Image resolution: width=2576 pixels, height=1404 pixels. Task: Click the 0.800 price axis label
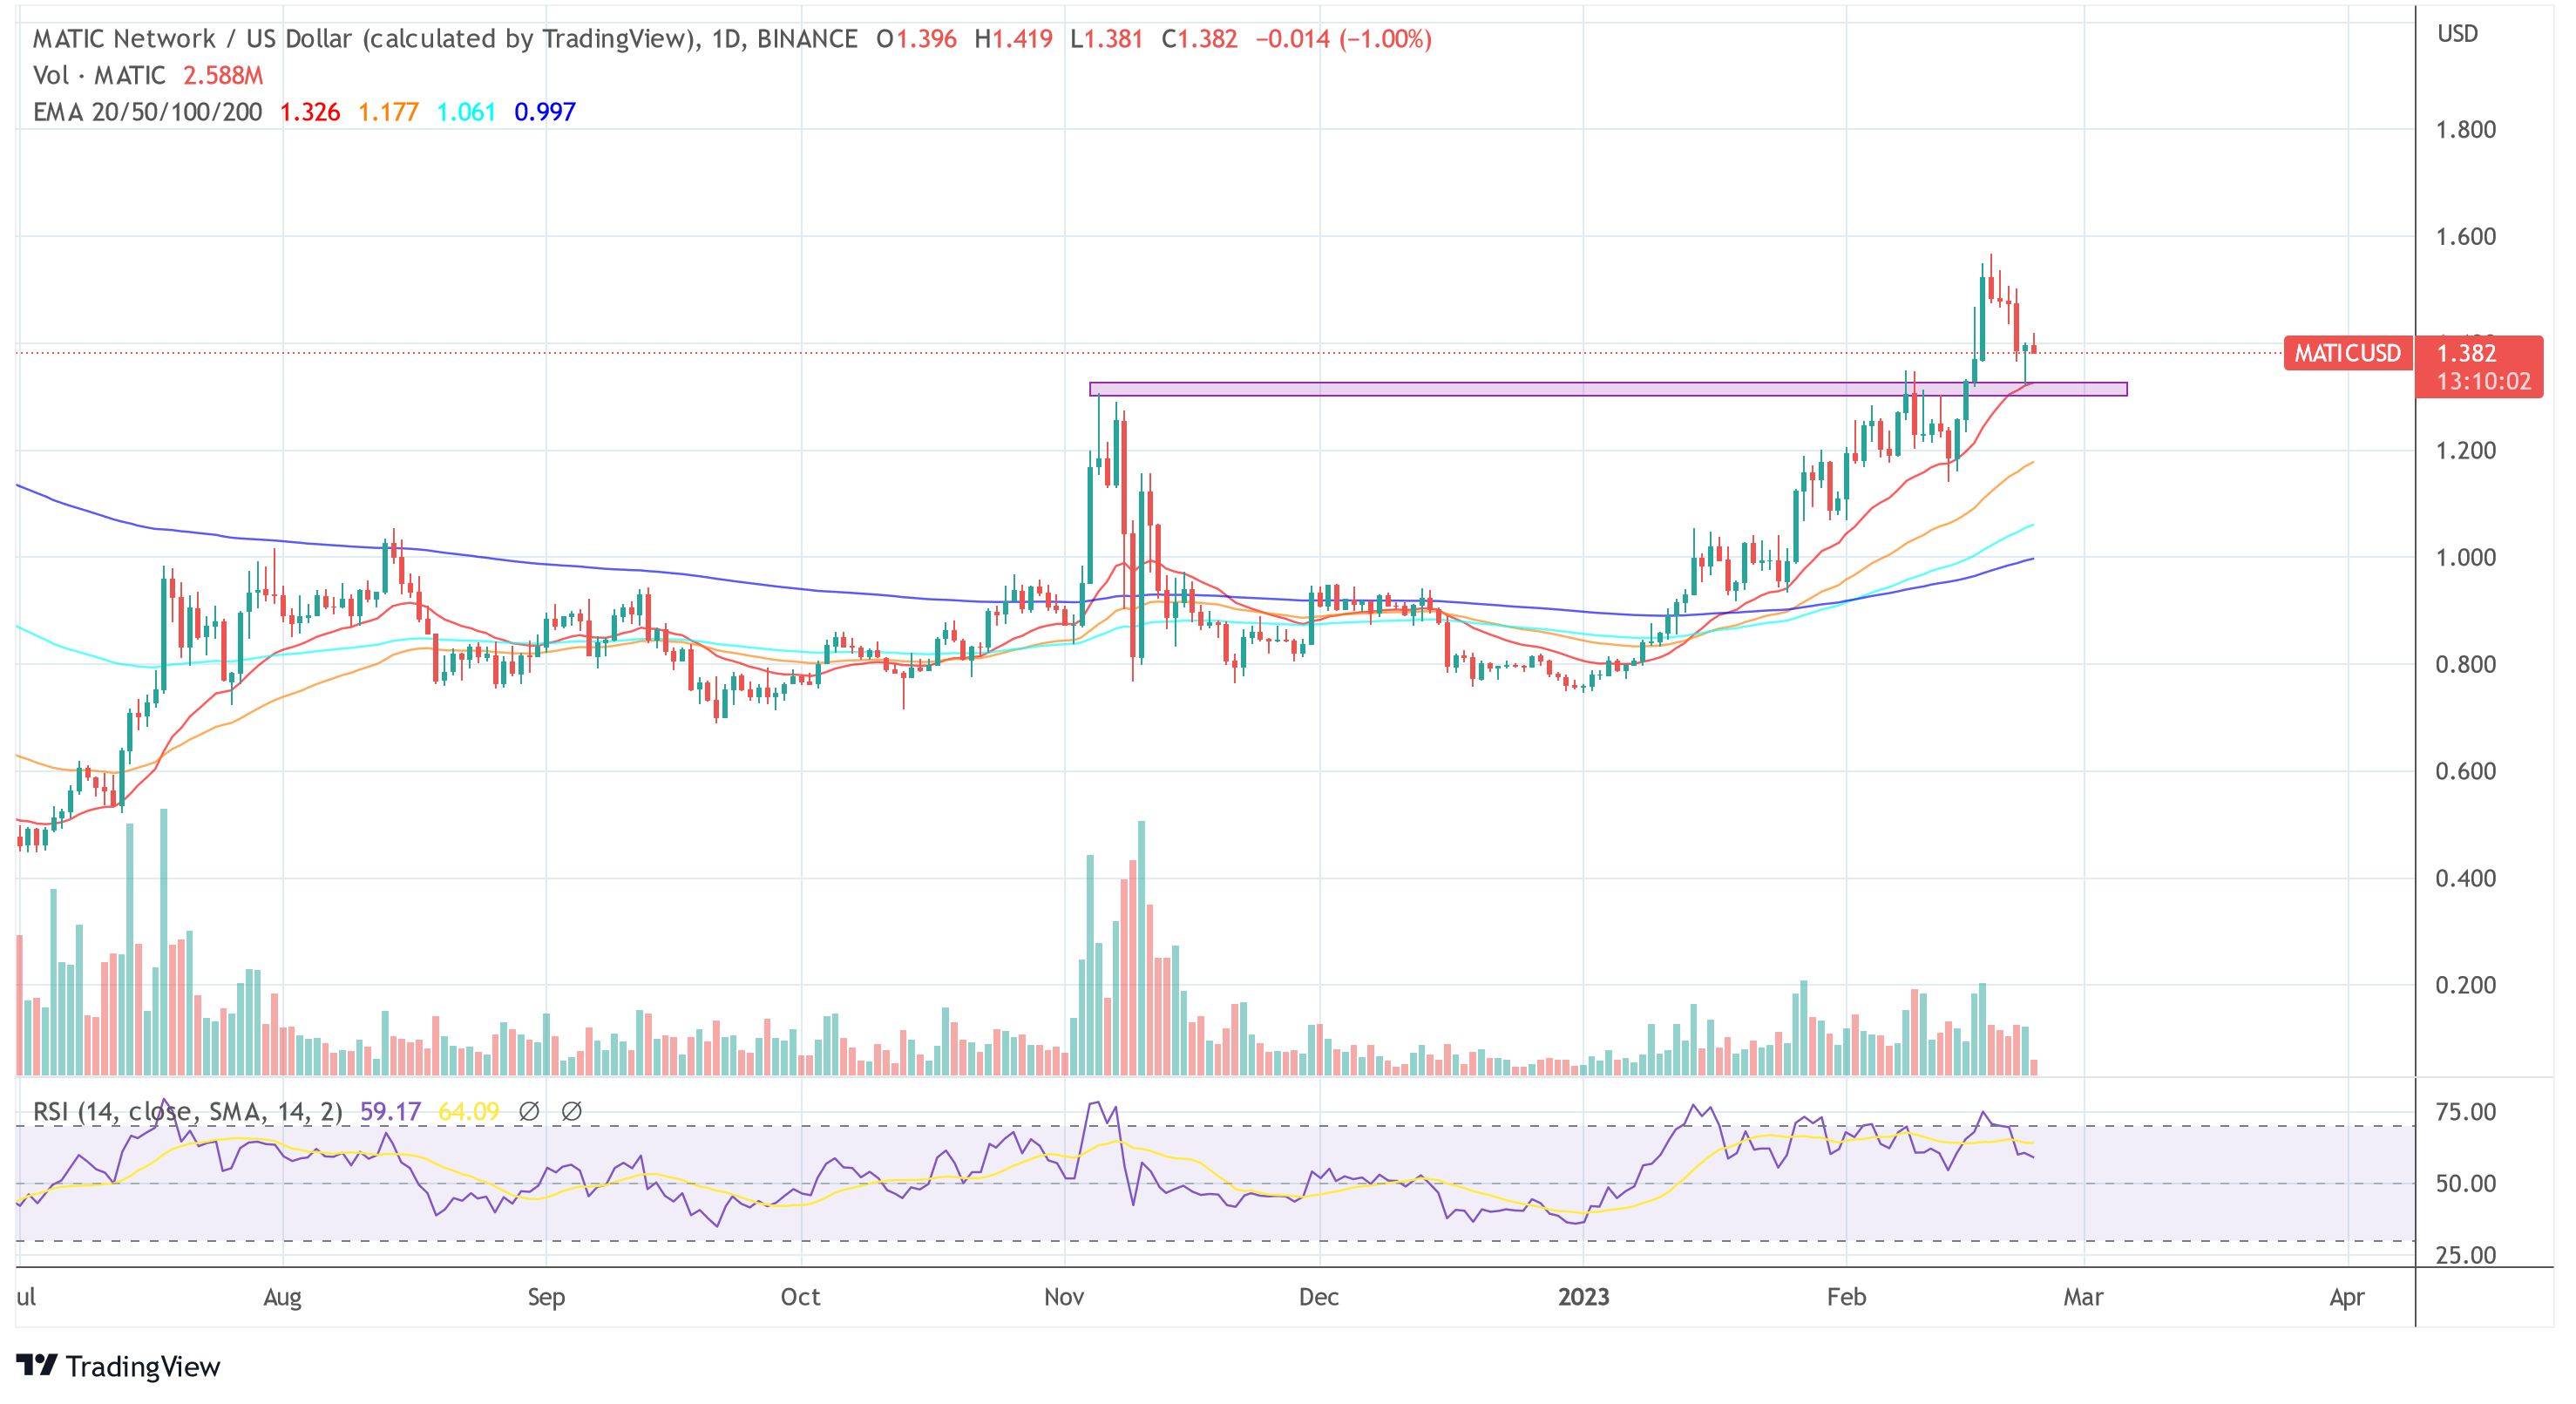click(2465, 665)
